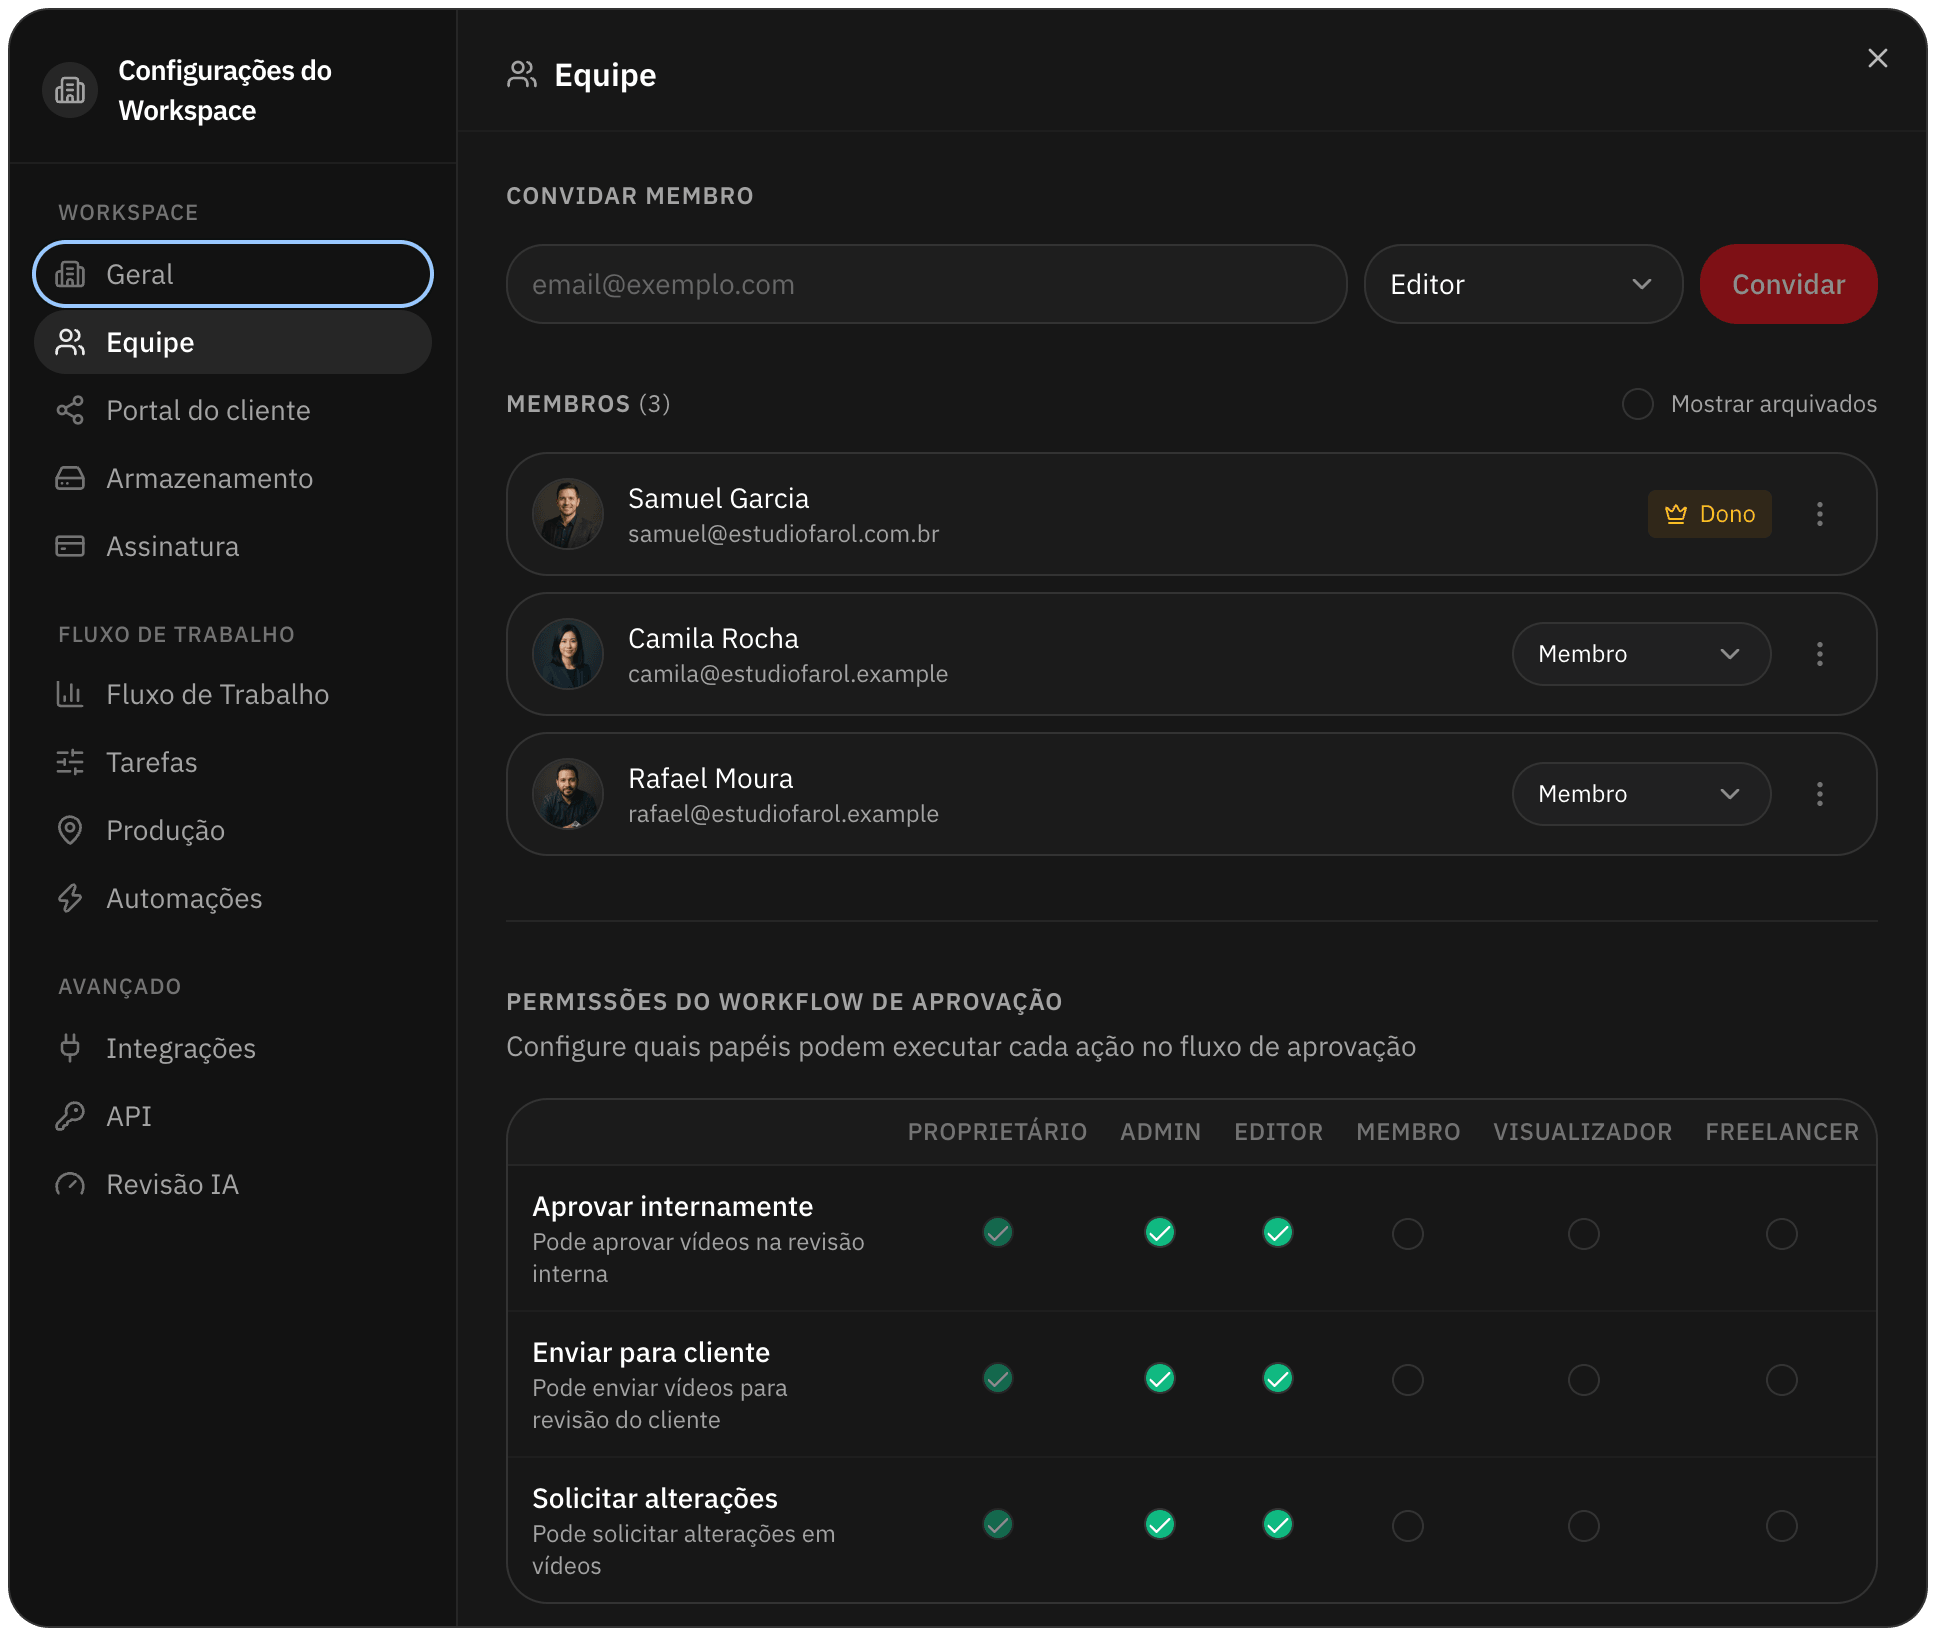Open Integrações in sidebar
1936x1636 pixels.
(x=233, y=1048)
